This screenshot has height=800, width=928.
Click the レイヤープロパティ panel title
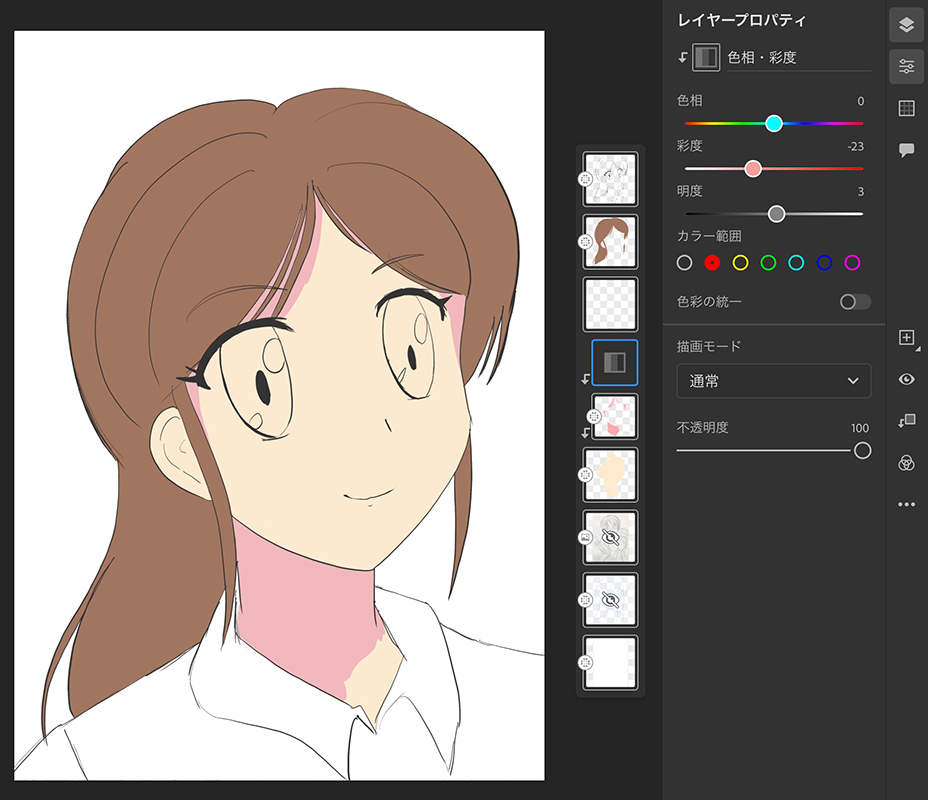click(742, 20)
